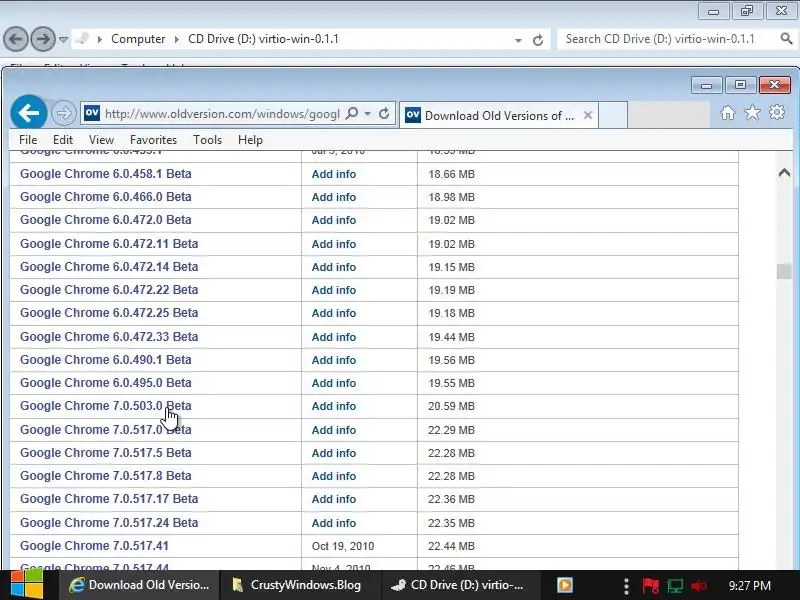
Task: Open Google Chrome 7.0.503.0 Beta link
Action: [106, 406]
